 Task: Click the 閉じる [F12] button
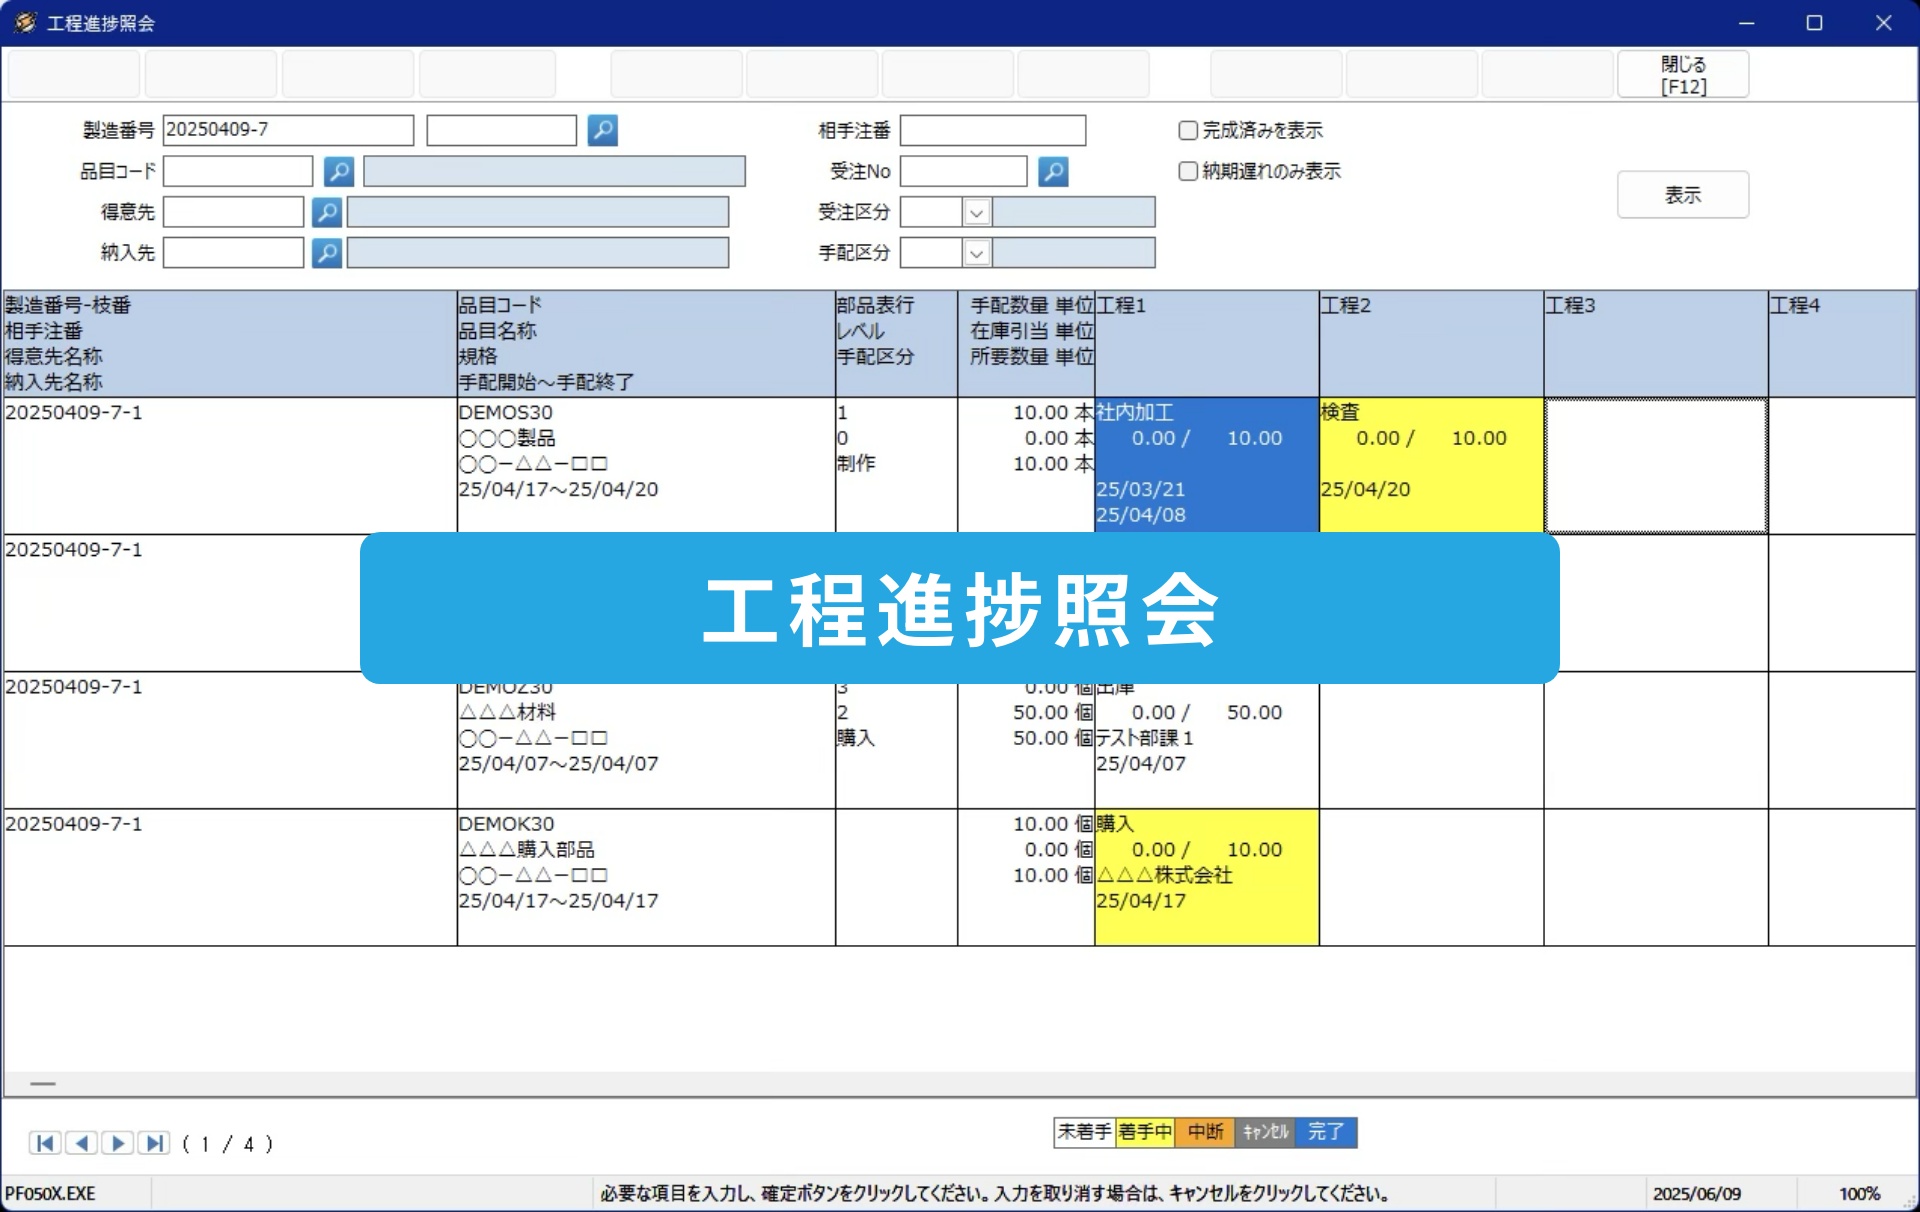pos(1683,75)
